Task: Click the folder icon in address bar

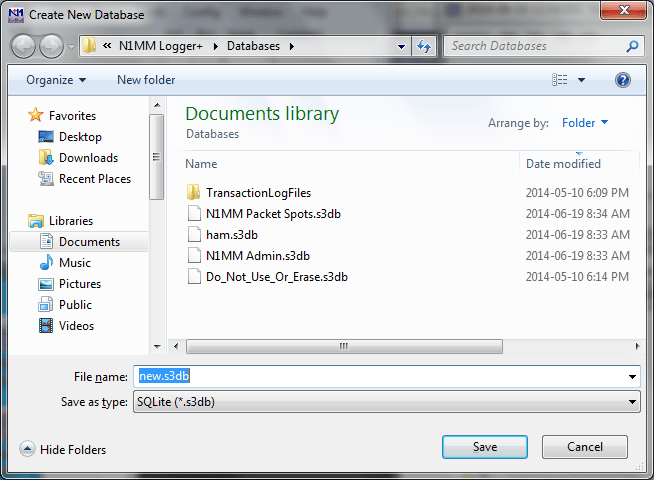Action: (89, 46)
